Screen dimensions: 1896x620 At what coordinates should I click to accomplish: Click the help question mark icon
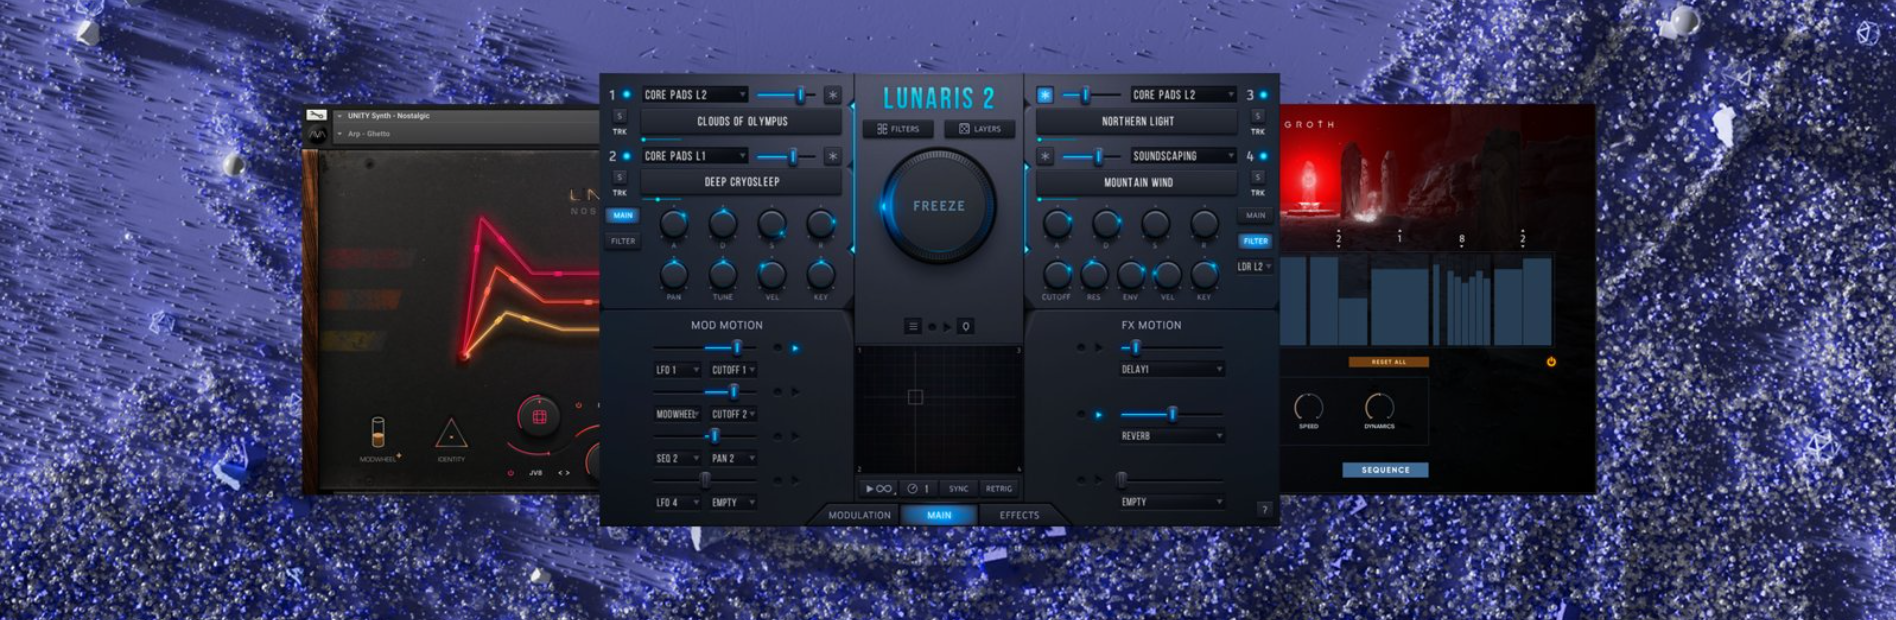click(x=1264, y=509)
